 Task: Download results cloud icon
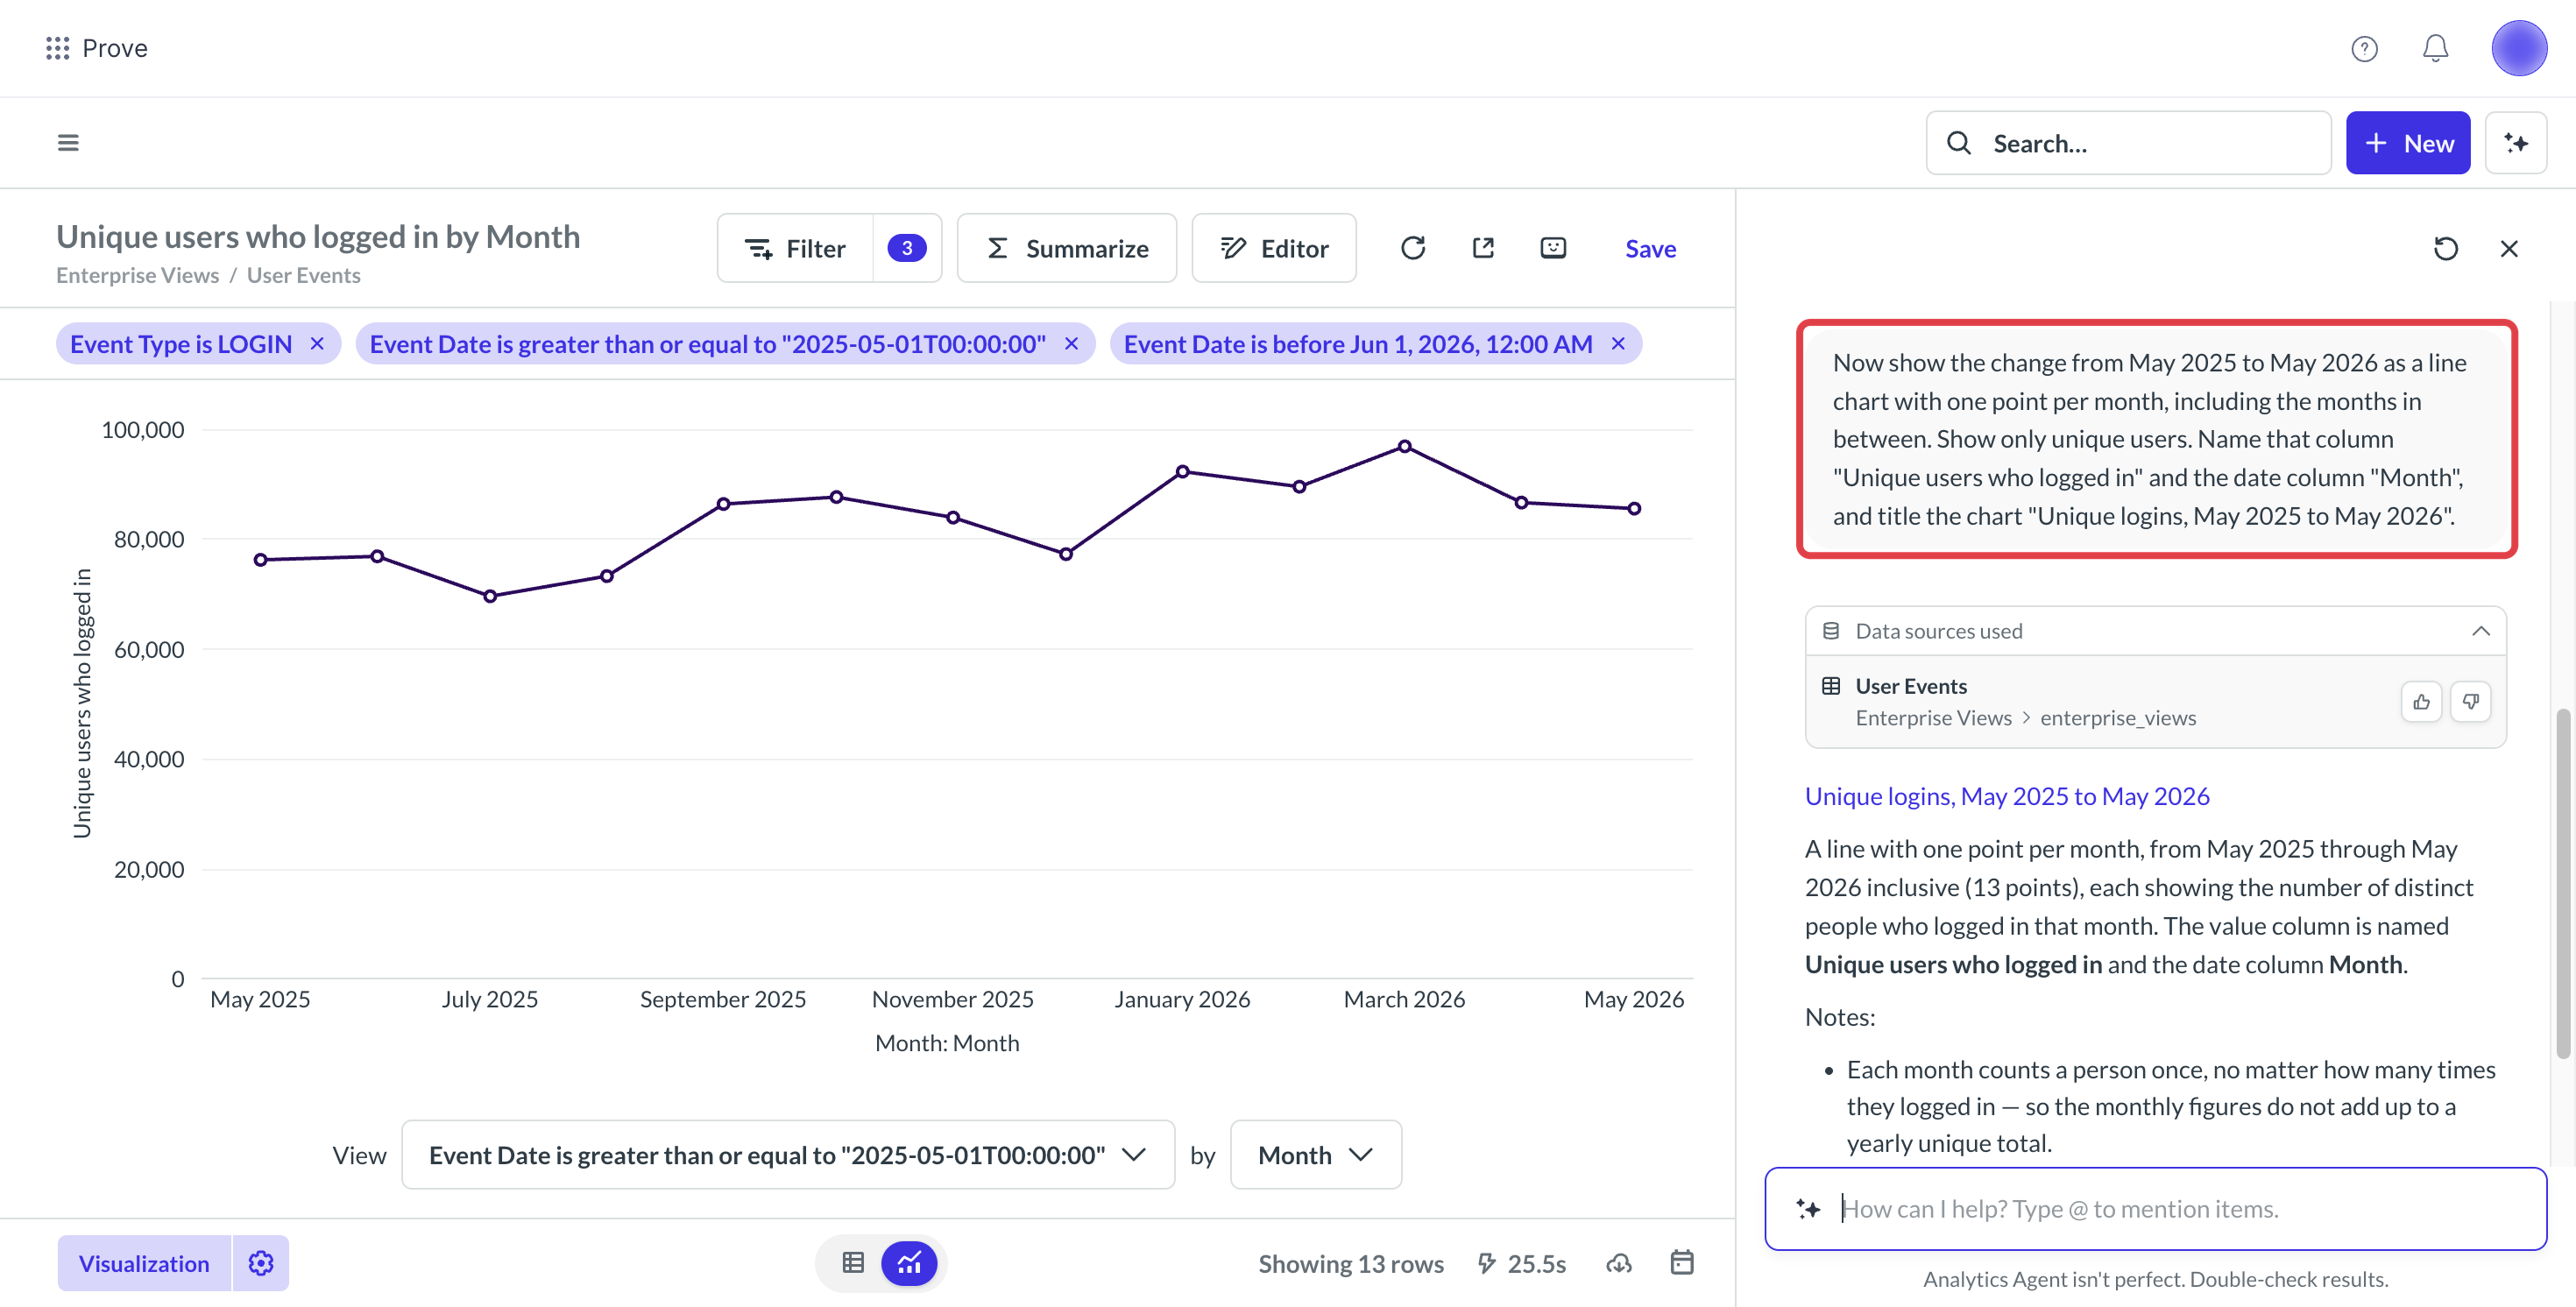1619,1263
